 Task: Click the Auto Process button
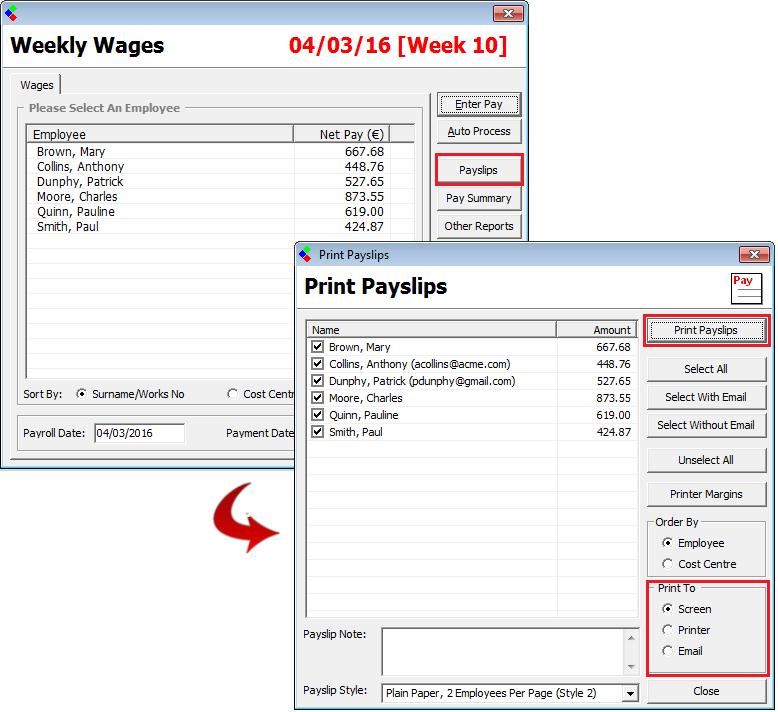coord(479,132)
